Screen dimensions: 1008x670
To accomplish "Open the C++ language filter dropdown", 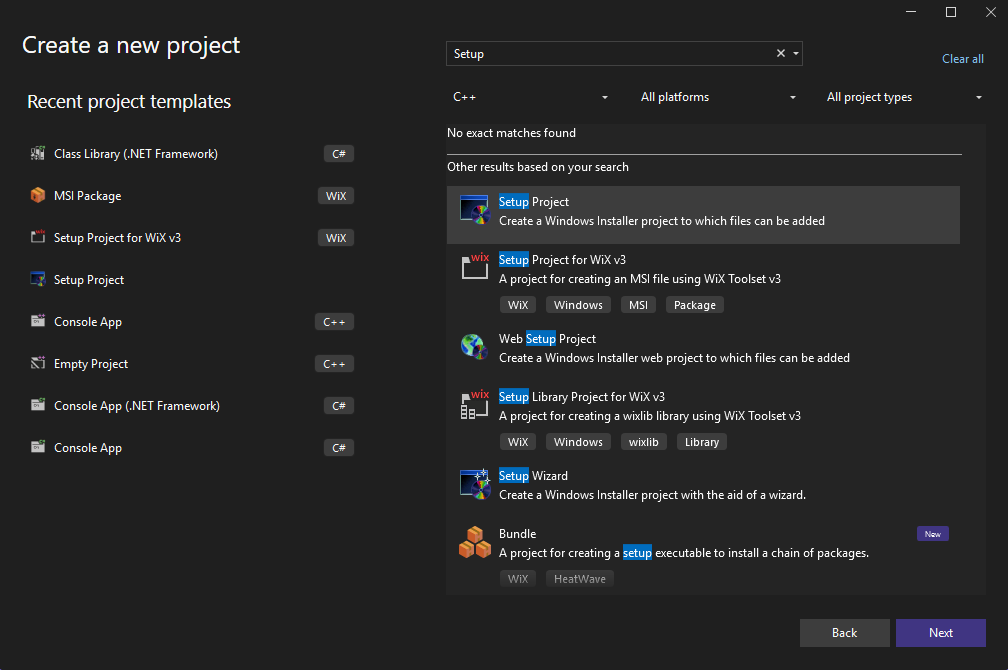I will pyautogui.click(x=530, y=97).
